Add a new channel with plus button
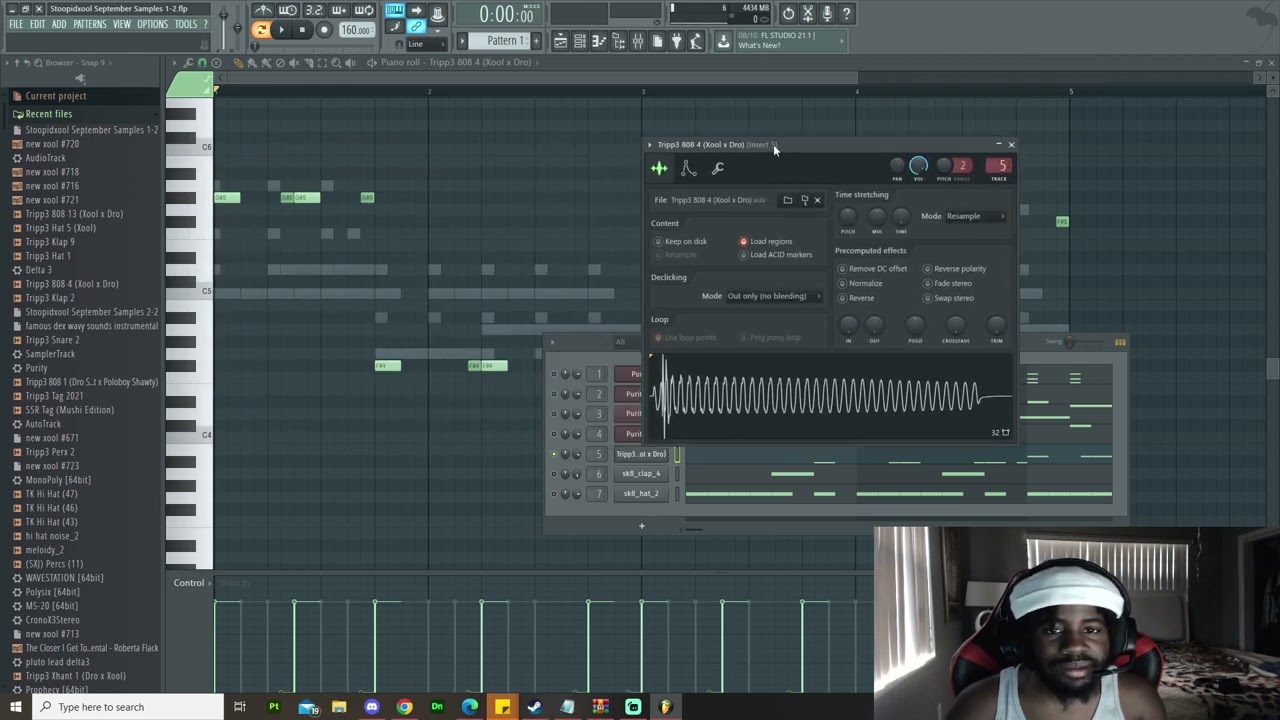The width and height of the screenshot is (1280, 720). point(642,526)
